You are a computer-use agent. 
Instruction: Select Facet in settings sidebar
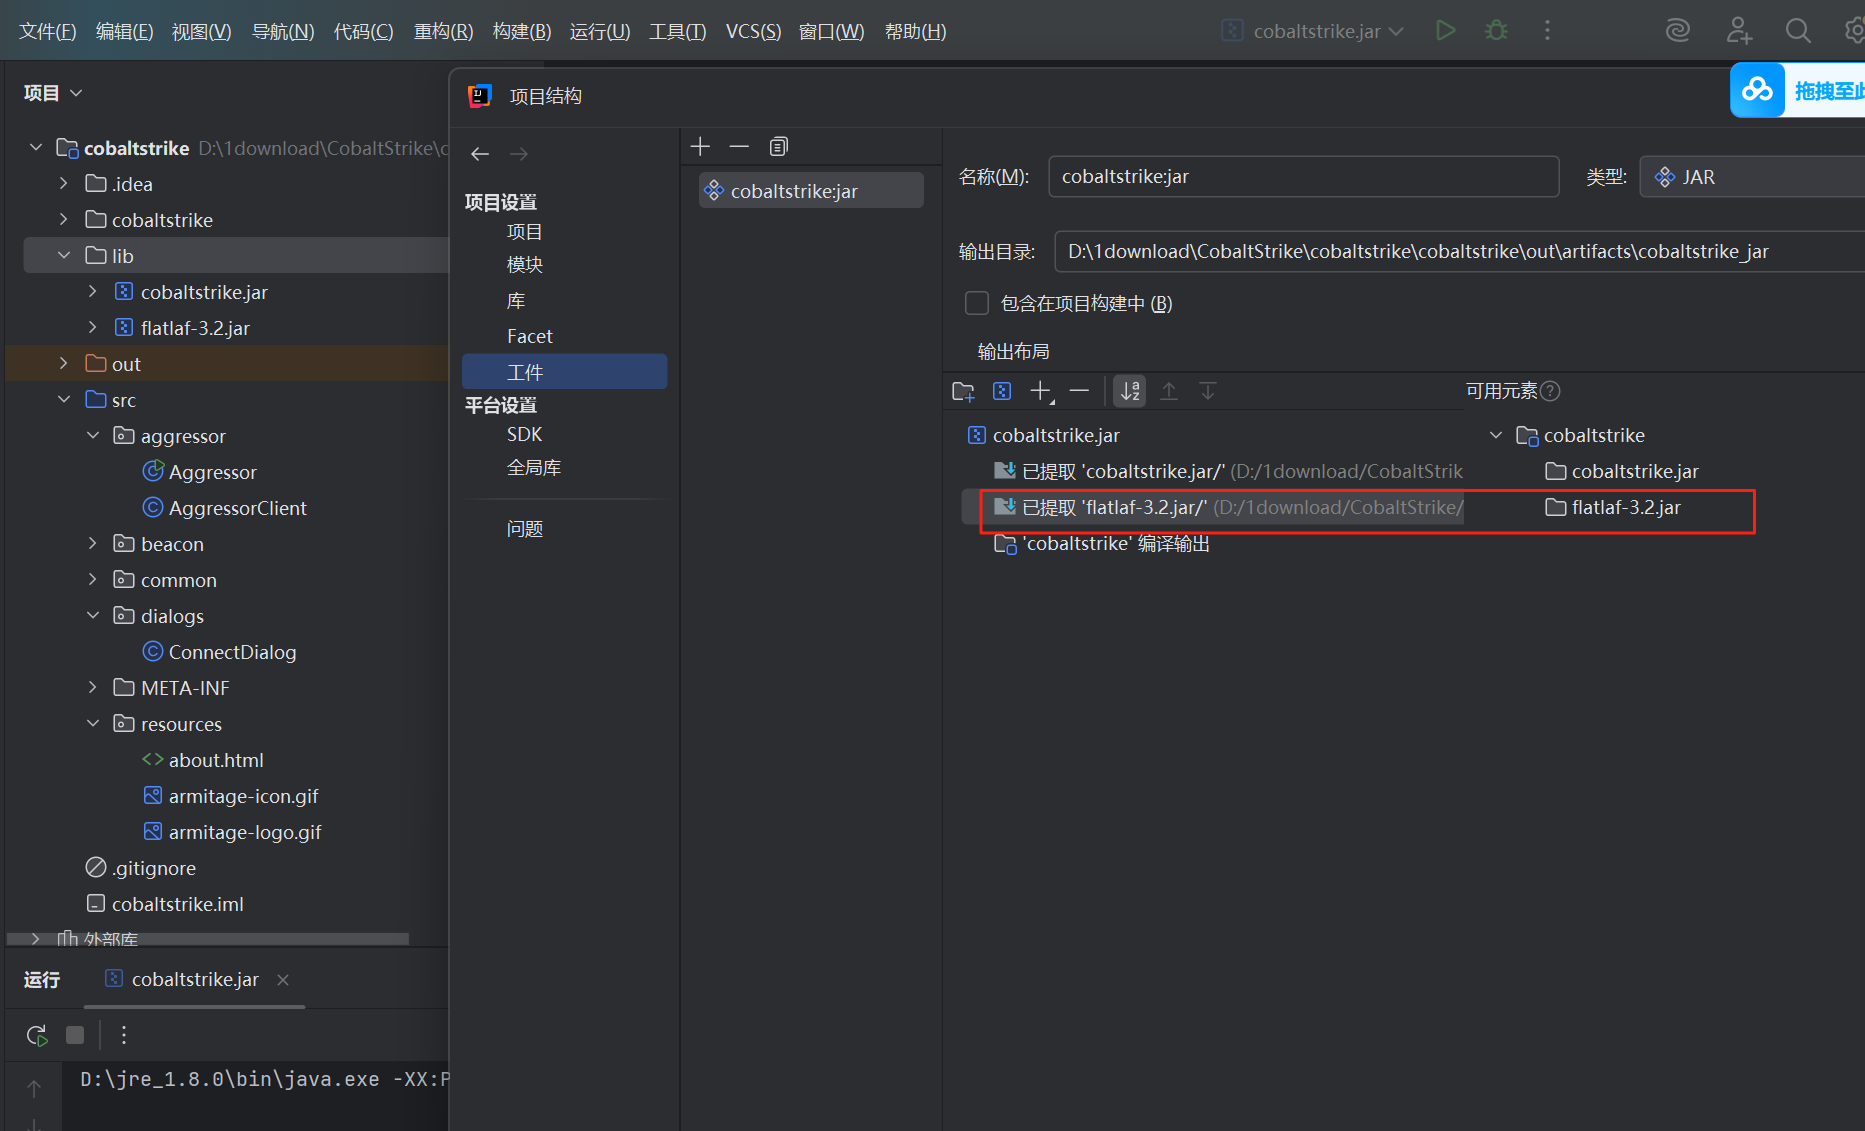click(x=529, y=336)
